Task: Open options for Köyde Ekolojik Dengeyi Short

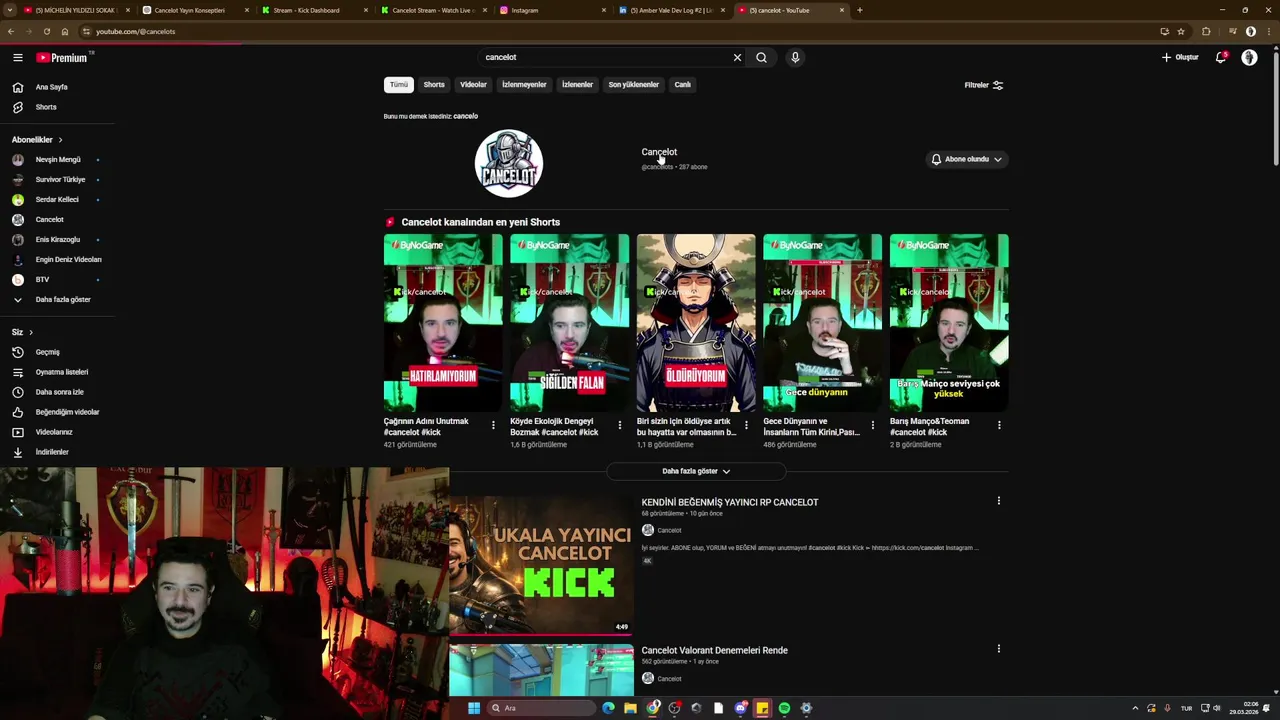Action: pyautogui.click(x=619, y=425)
